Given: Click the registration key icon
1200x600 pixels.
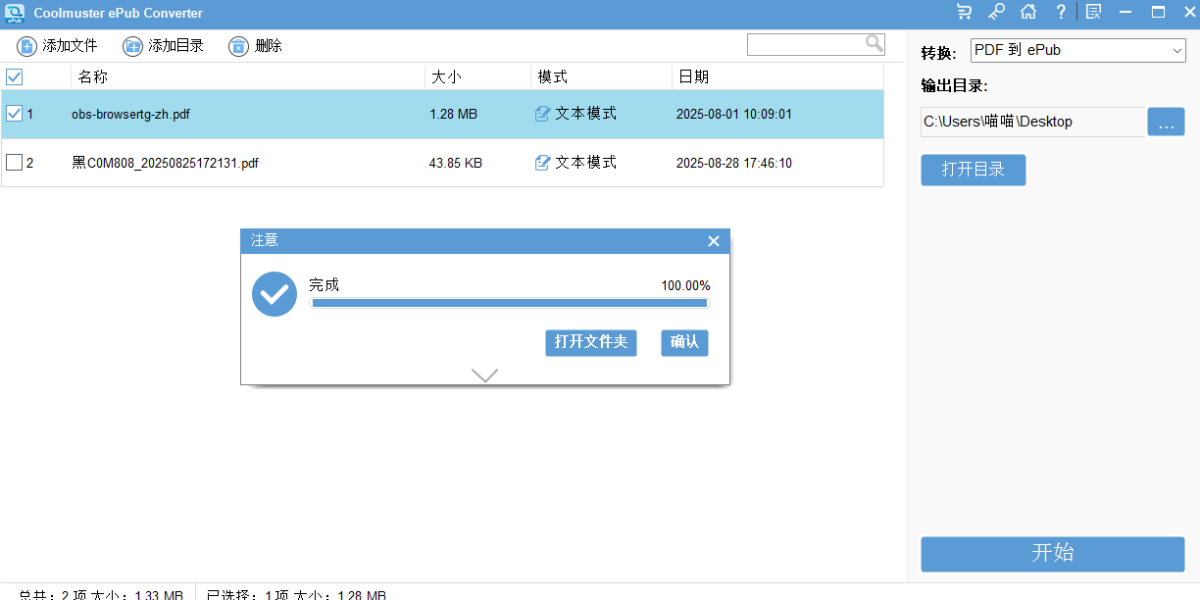Looking at the screenshot, I should pos(996,12).
